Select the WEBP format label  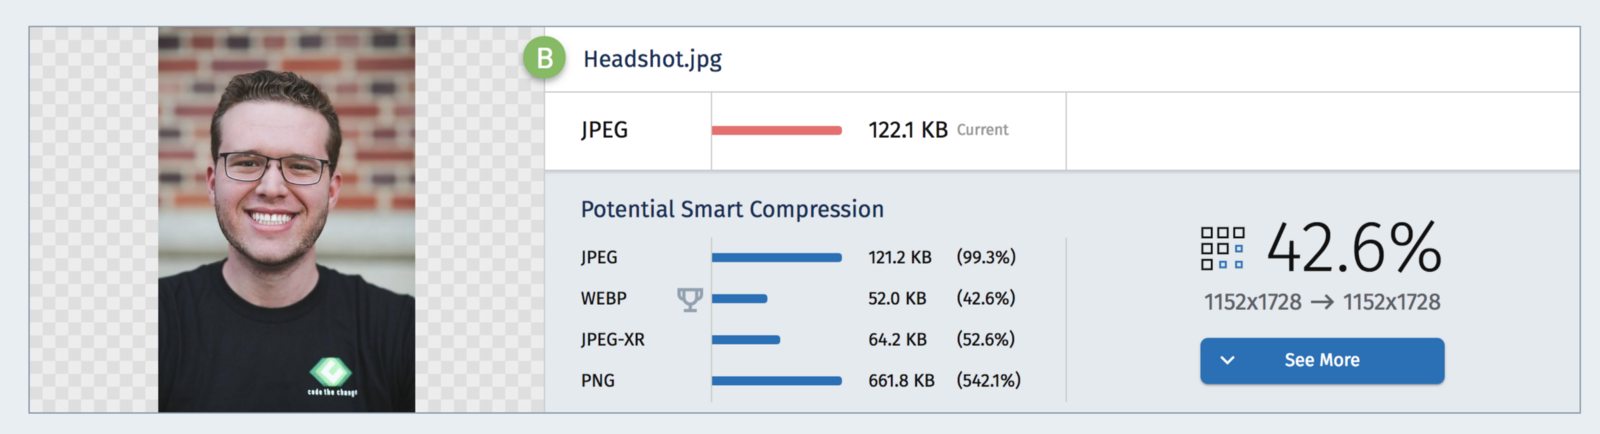(604, 299)
